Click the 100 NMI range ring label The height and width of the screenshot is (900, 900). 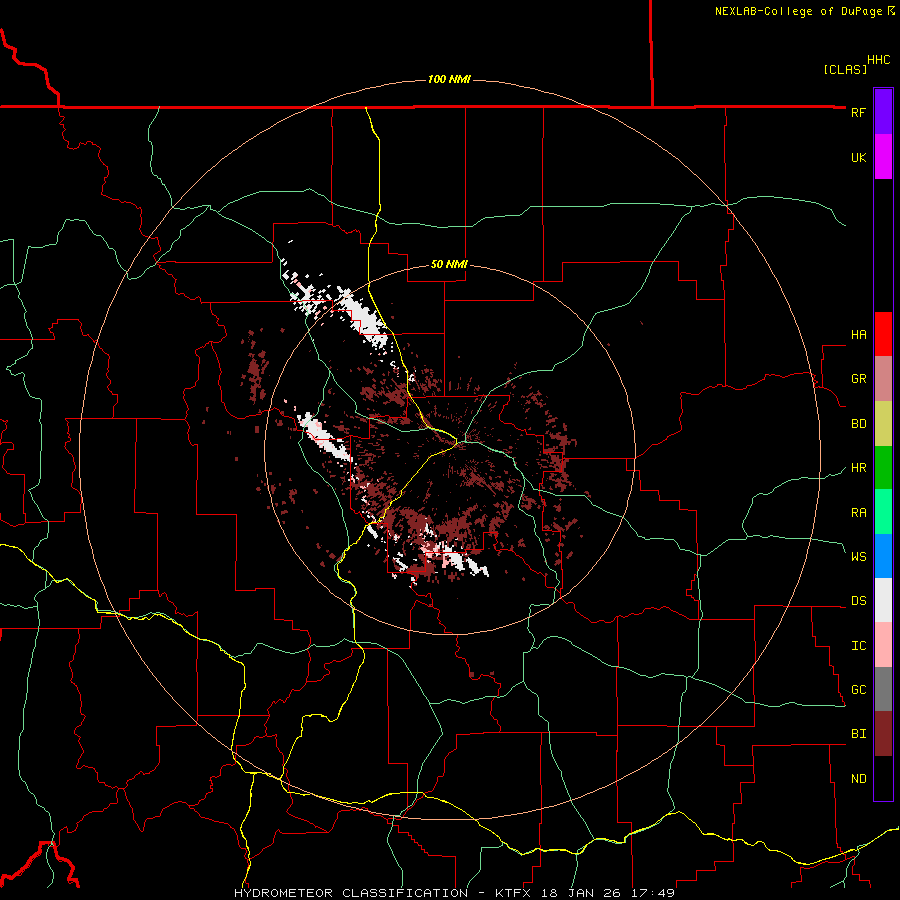click(449, 79)
